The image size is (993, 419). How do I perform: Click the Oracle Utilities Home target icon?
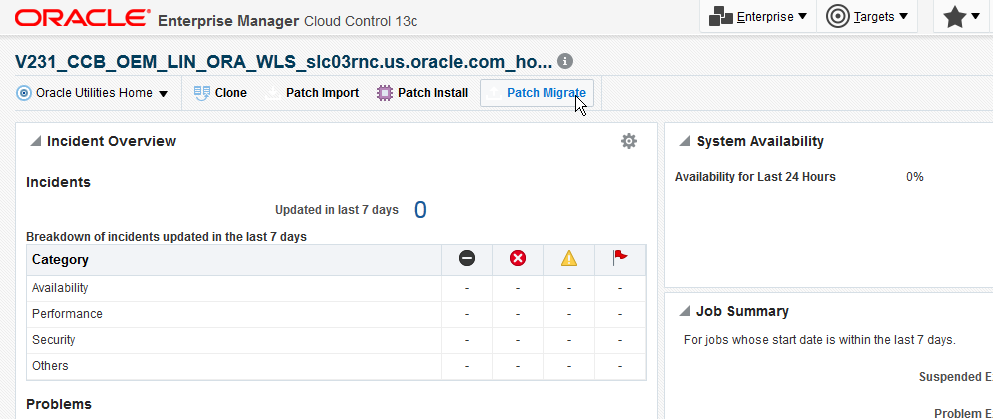pos(24,93)
